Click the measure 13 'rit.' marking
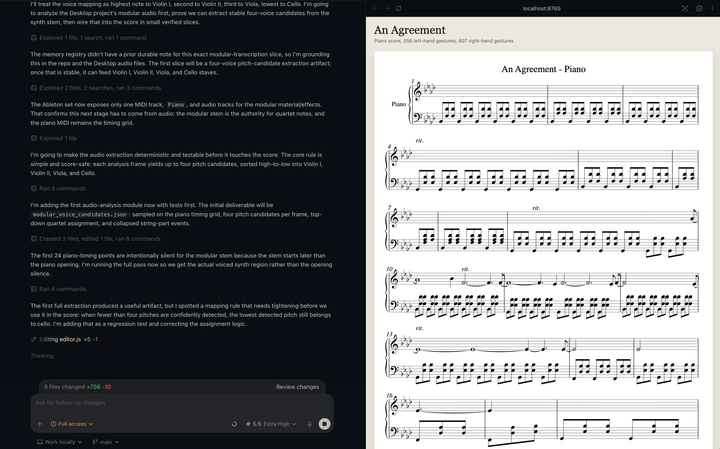Image resolution: width=720 pixels, height=449 pixels. tap(419, 328)
